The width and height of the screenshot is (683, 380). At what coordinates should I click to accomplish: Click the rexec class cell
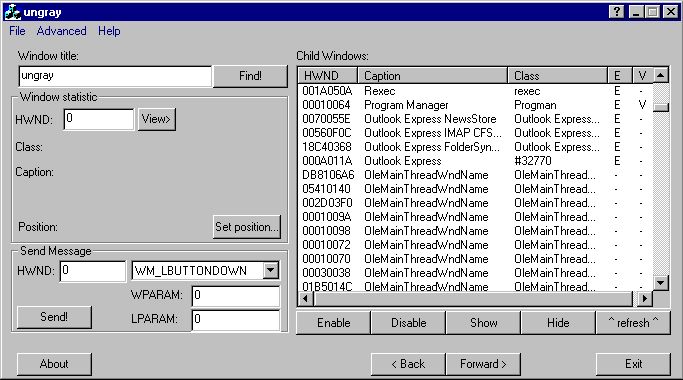[x=527, y=91]
